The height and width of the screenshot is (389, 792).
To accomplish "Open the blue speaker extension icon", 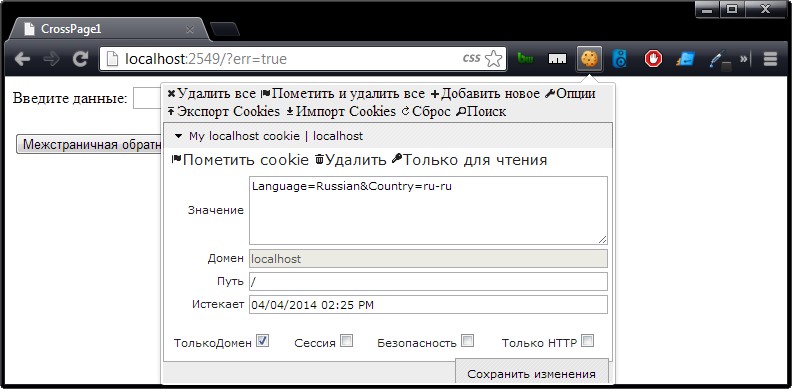I will [620, 60].
